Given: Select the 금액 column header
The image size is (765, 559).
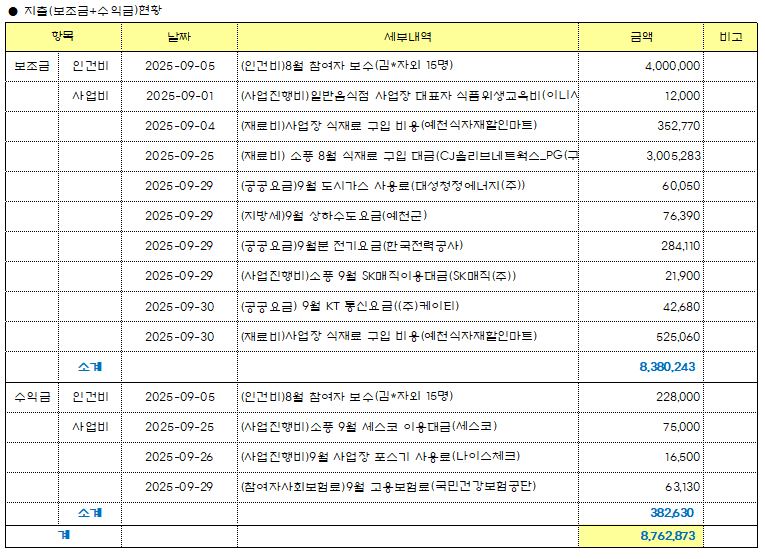Looking at the screenshot, I should coord(641,36).
